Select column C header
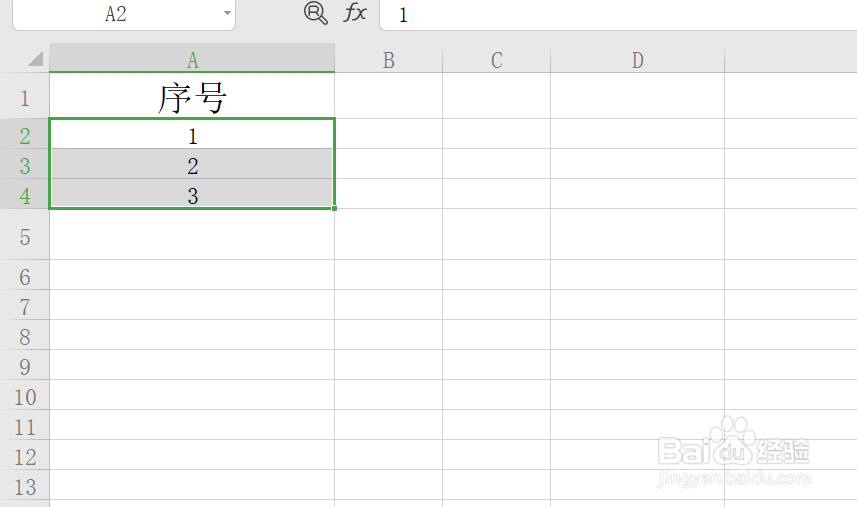The width and height of the screenshot is (857, 507). 496,60
